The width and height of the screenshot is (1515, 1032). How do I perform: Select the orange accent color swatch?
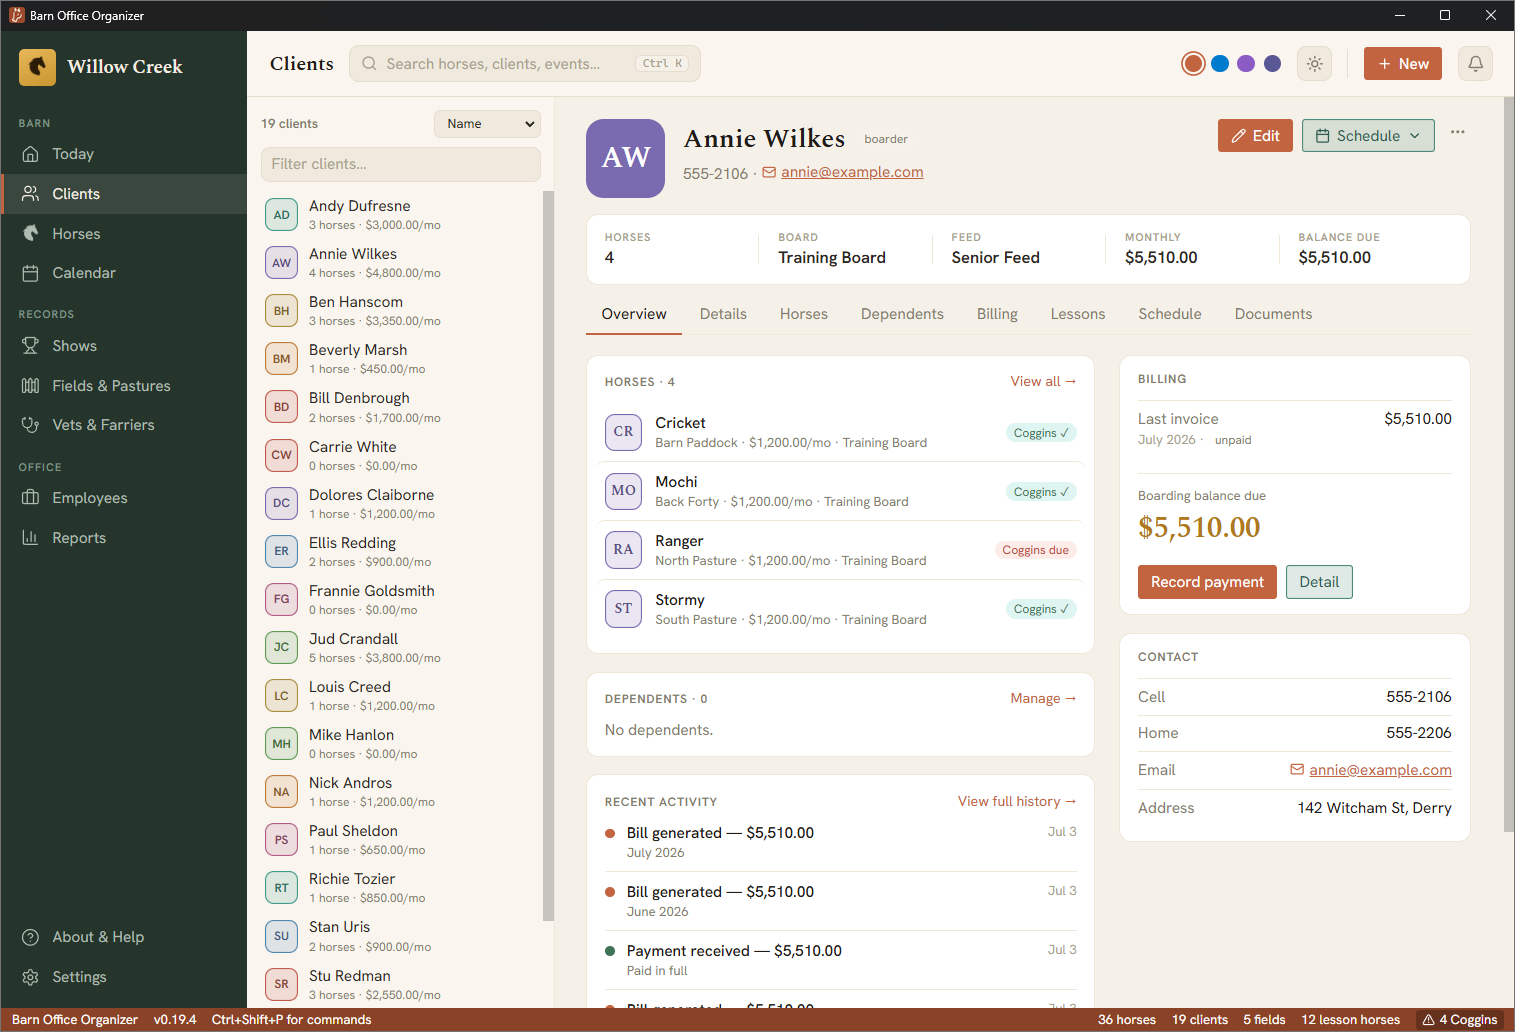(1193, 64)
